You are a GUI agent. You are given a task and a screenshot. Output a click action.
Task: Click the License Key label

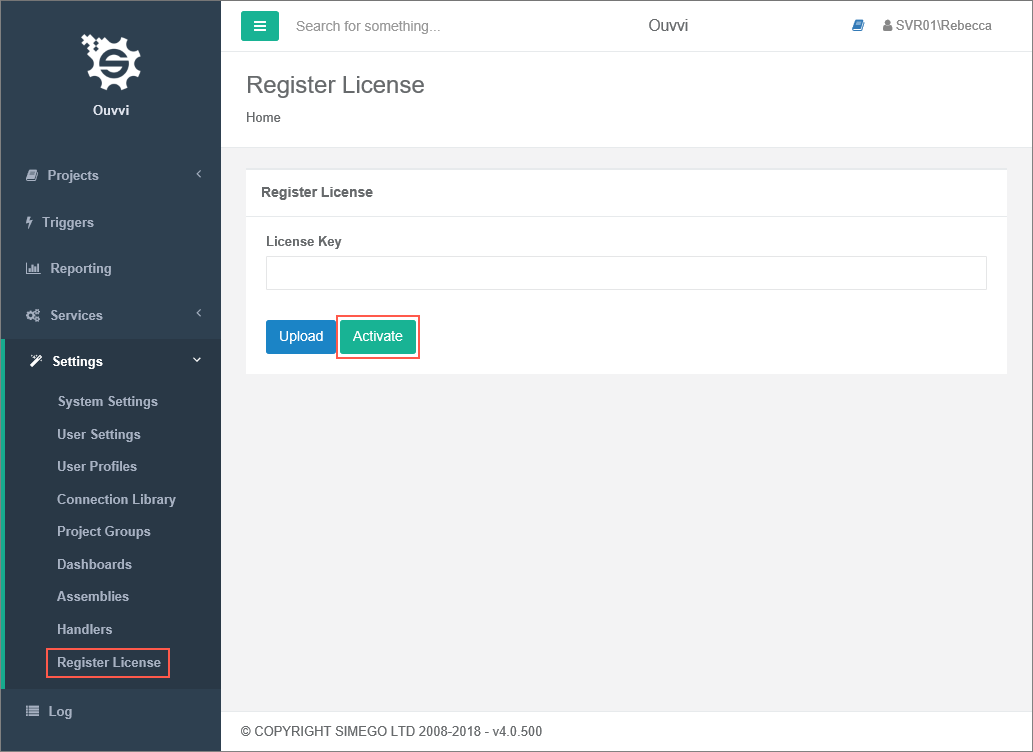304,241
